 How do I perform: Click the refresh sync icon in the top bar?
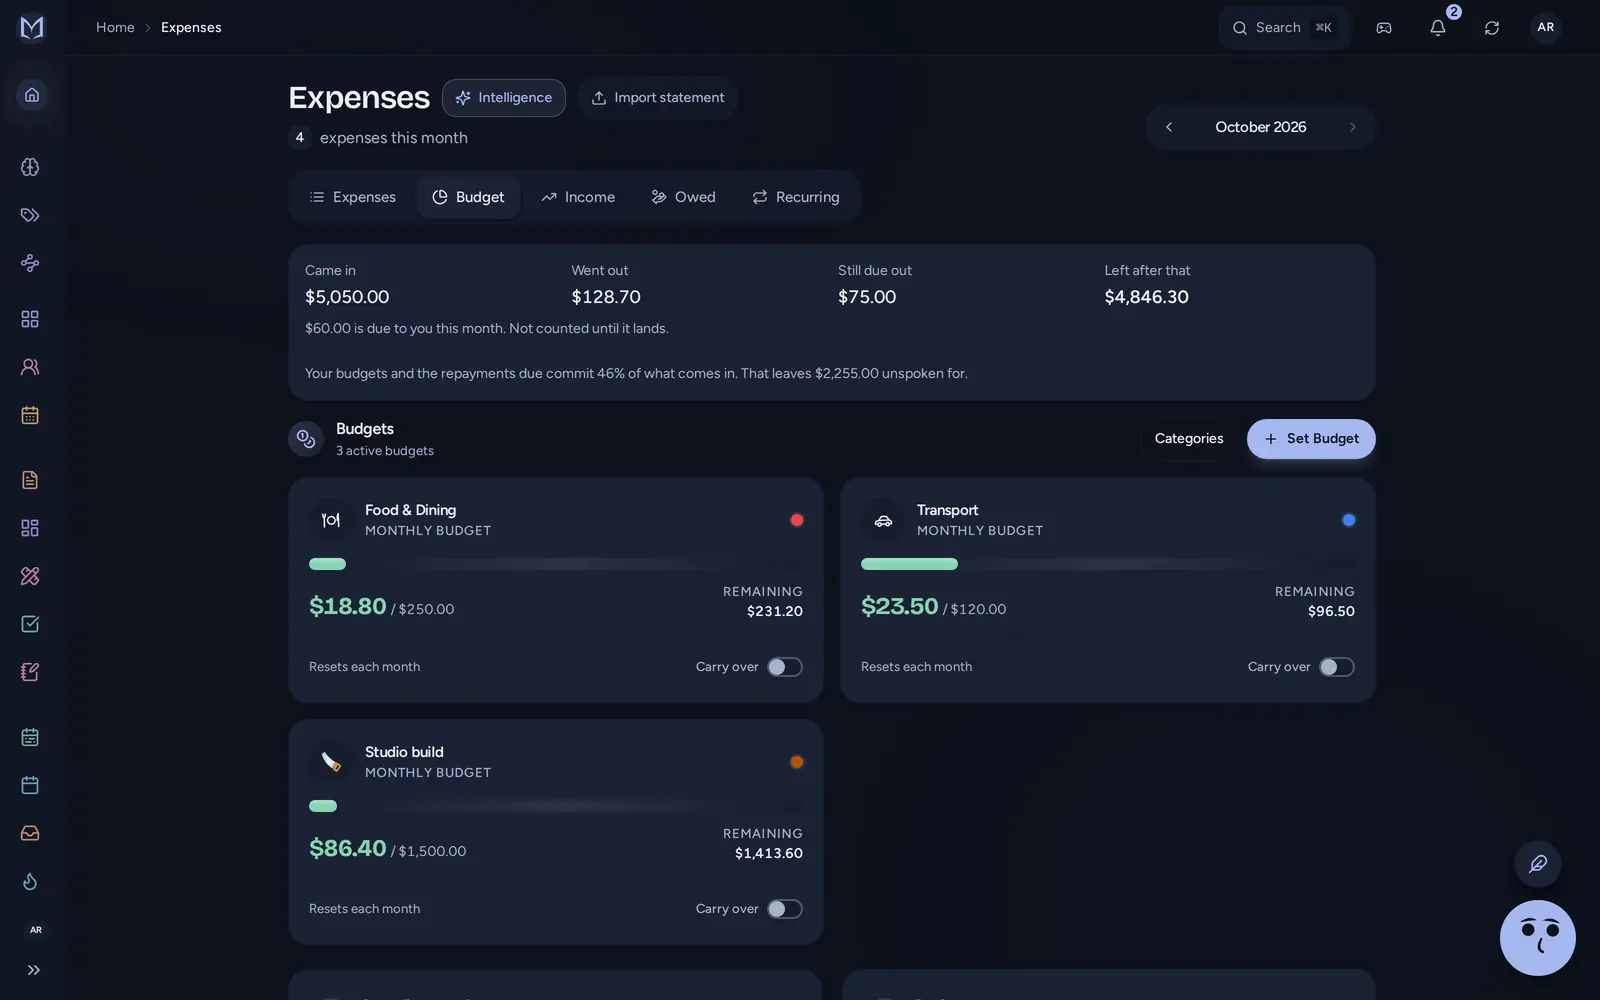pyautogui.click(x=1492, y=28)
